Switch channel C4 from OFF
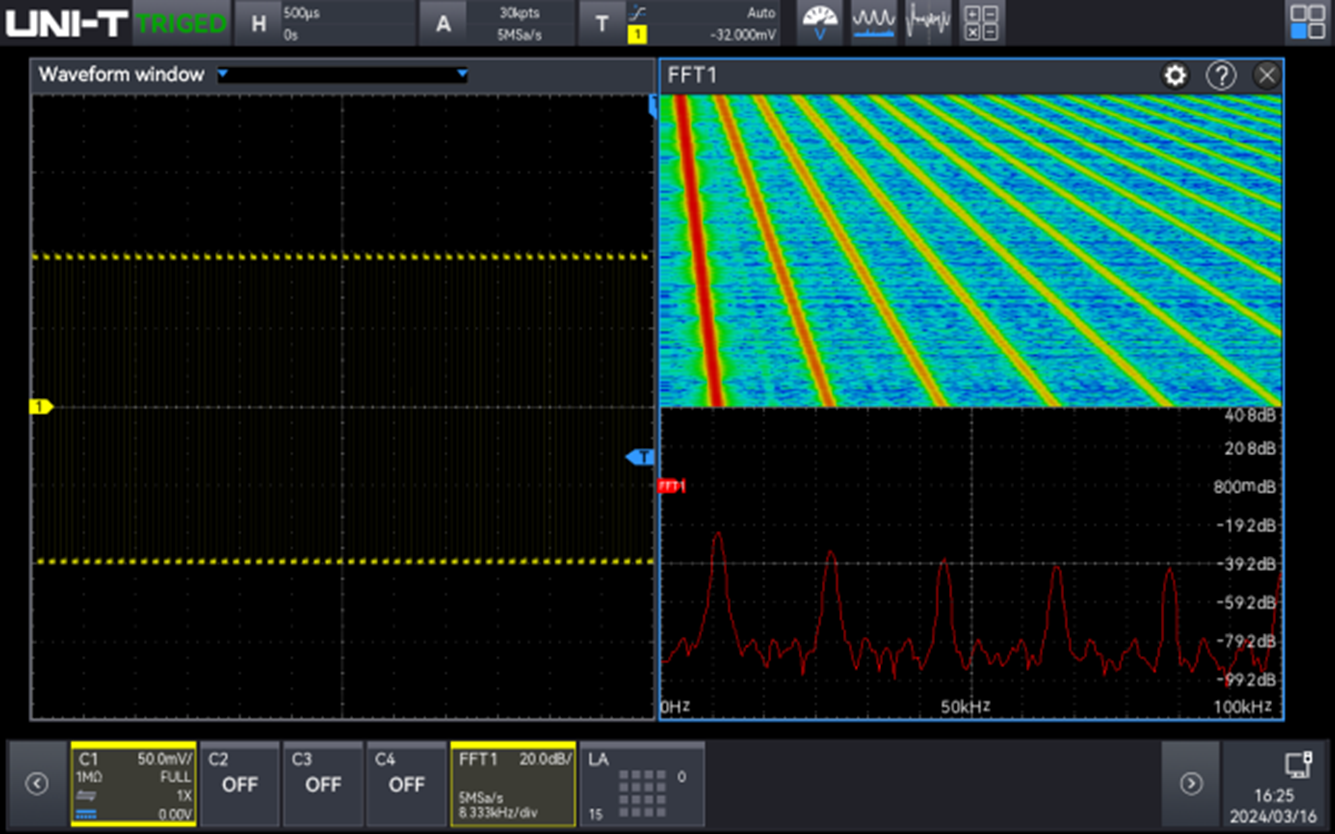The width and height of the screenshot is (1335, 834). pyautogui.click(x=406, y=784)
